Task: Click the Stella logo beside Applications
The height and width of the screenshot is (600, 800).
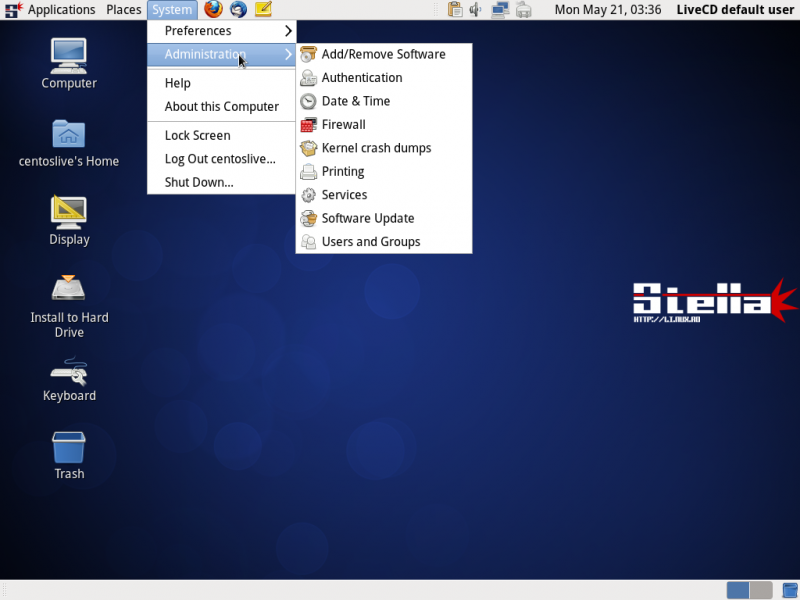Action: click(x=14, y=9)
